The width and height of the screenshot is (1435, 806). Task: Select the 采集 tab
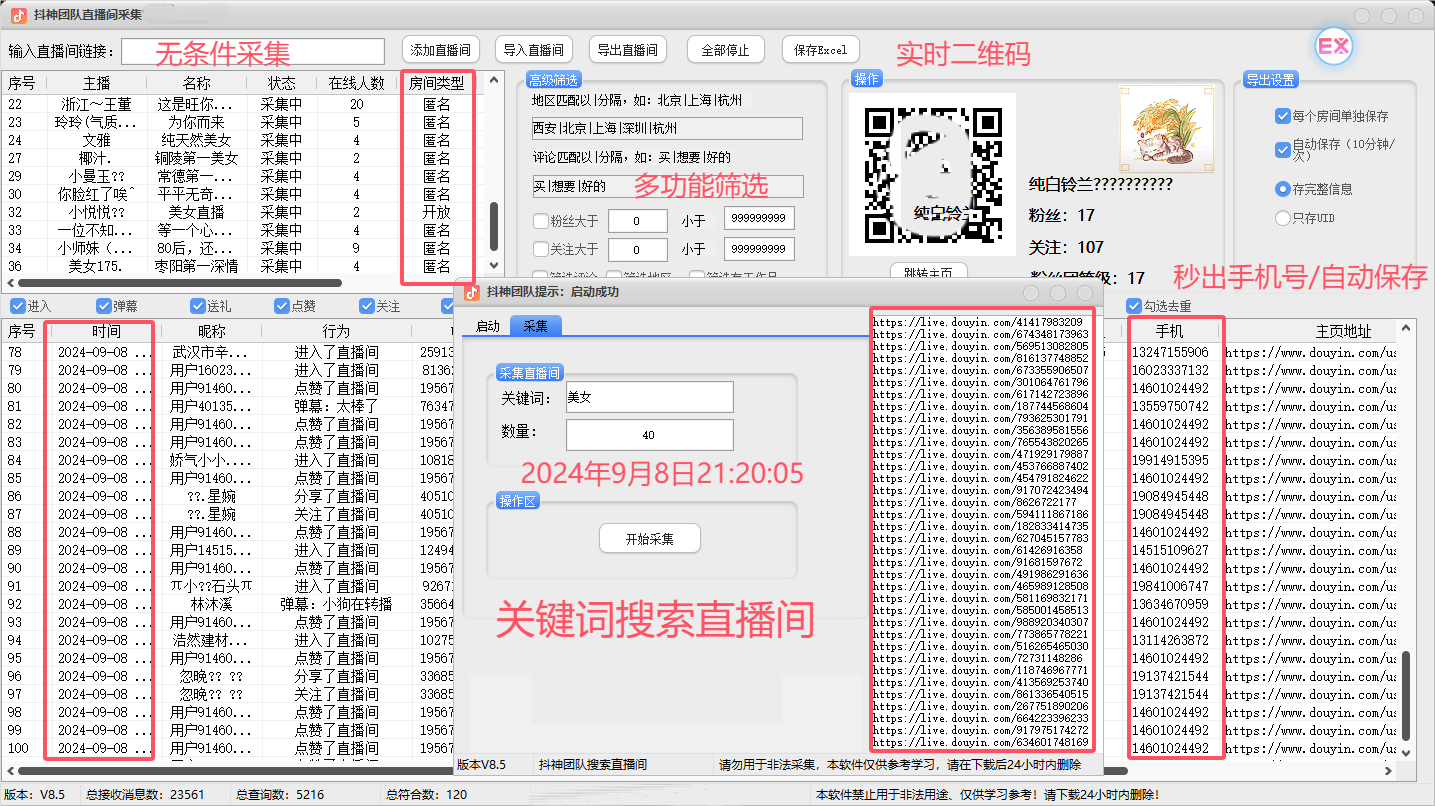535,326
